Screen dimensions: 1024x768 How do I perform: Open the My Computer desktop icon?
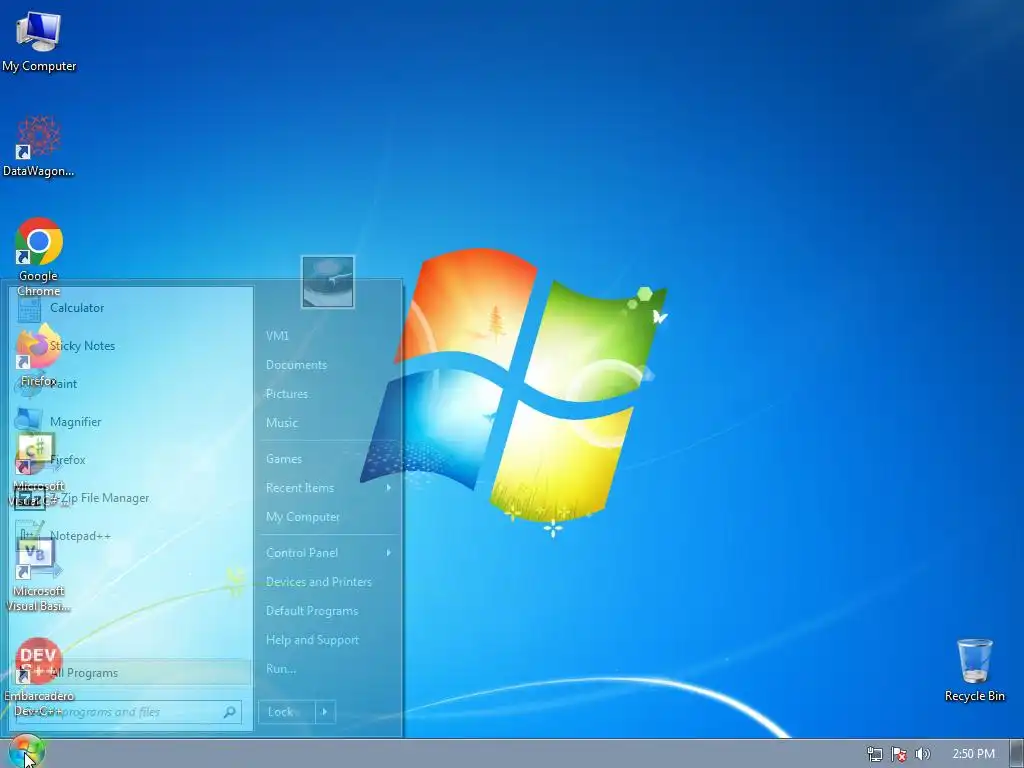(39, 40)
